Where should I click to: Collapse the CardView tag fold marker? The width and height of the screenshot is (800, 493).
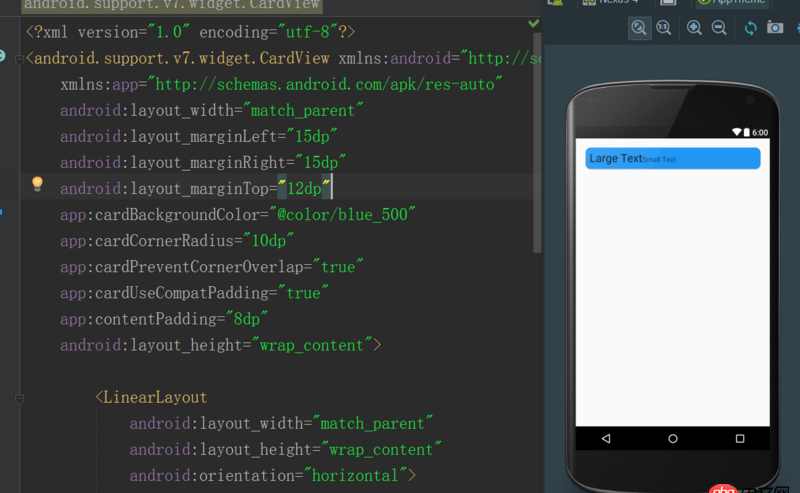(19, 59)
